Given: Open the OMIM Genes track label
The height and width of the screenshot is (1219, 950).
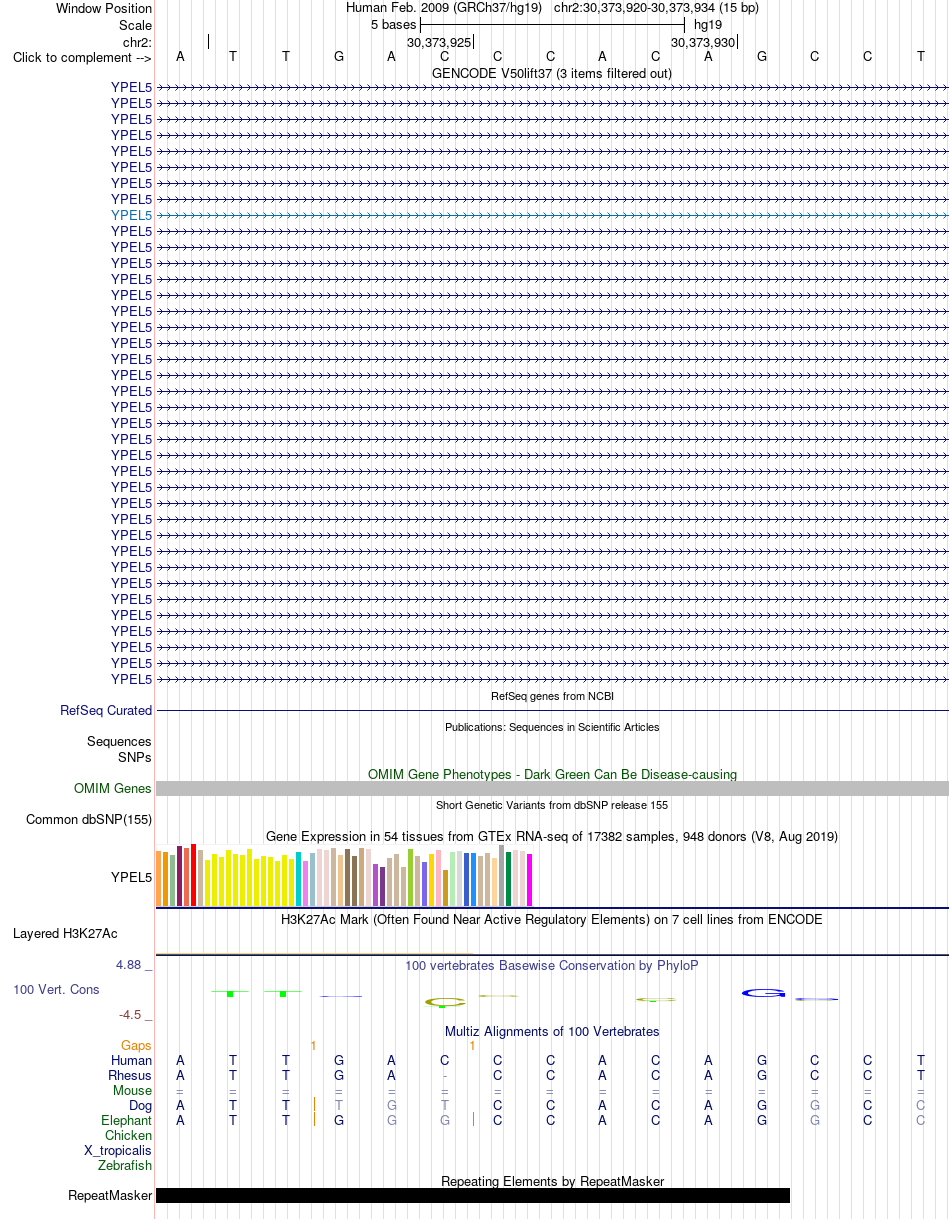Looking at the screenshot, I should tap(113, 789).
